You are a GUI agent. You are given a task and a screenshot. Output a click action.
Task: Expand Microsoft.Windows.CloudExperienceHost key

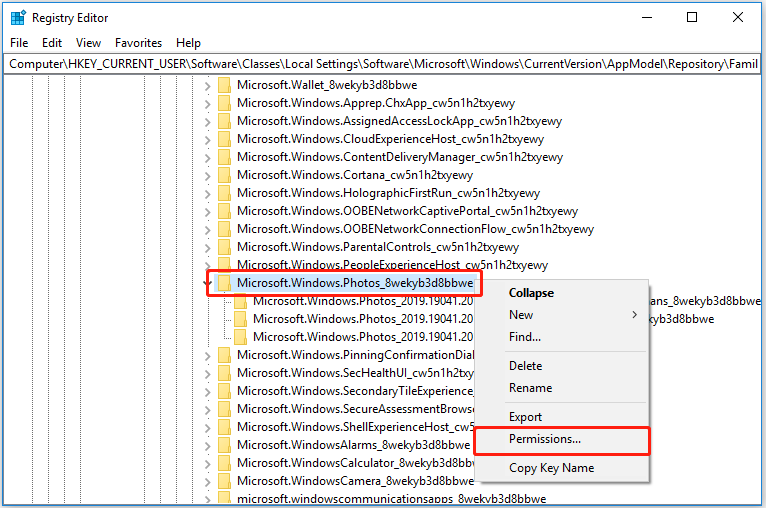pyautogui.click(x=208, y=141)
